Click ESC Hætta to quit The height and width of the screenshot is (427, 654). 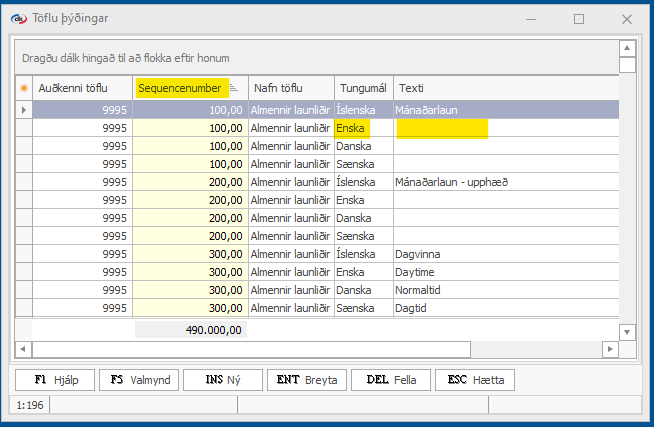click(x=475, y=380)
